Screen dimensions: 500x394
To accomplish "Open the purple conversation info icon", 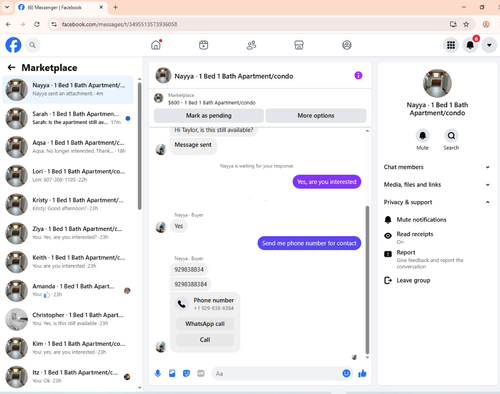I will (358, 76).
